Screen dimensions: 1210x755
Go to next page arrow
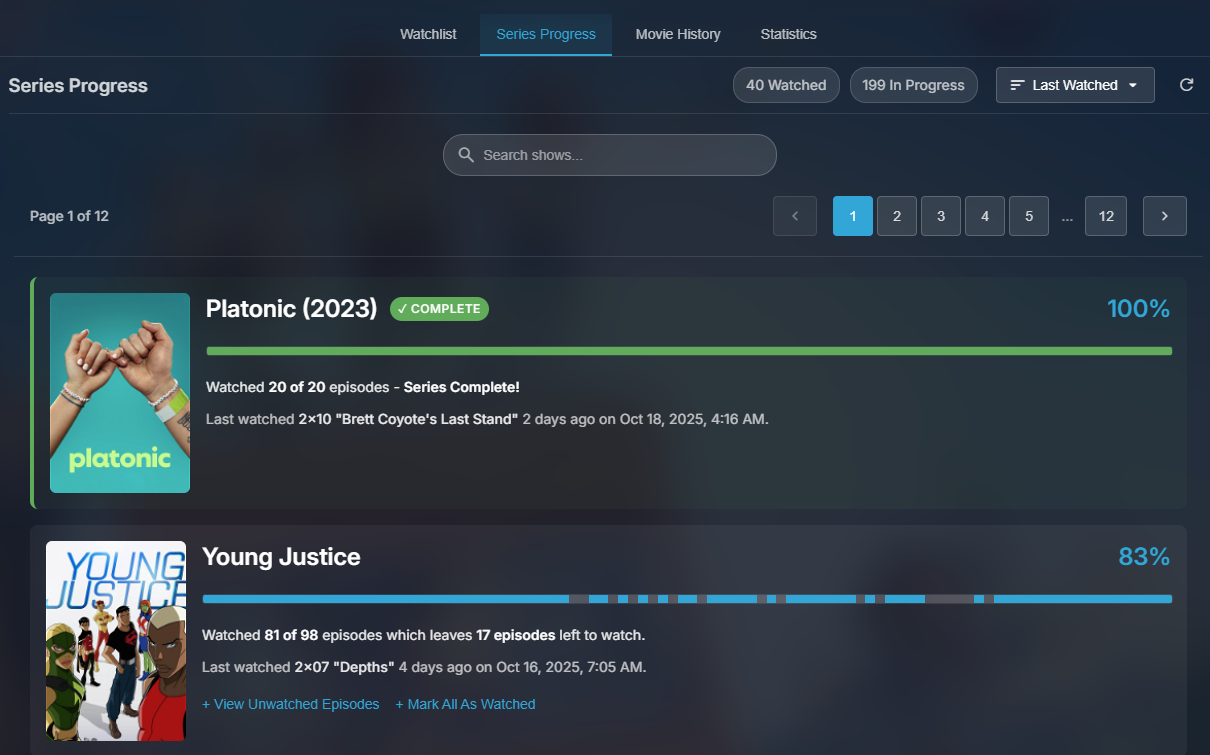click(x=1164, y=216)
